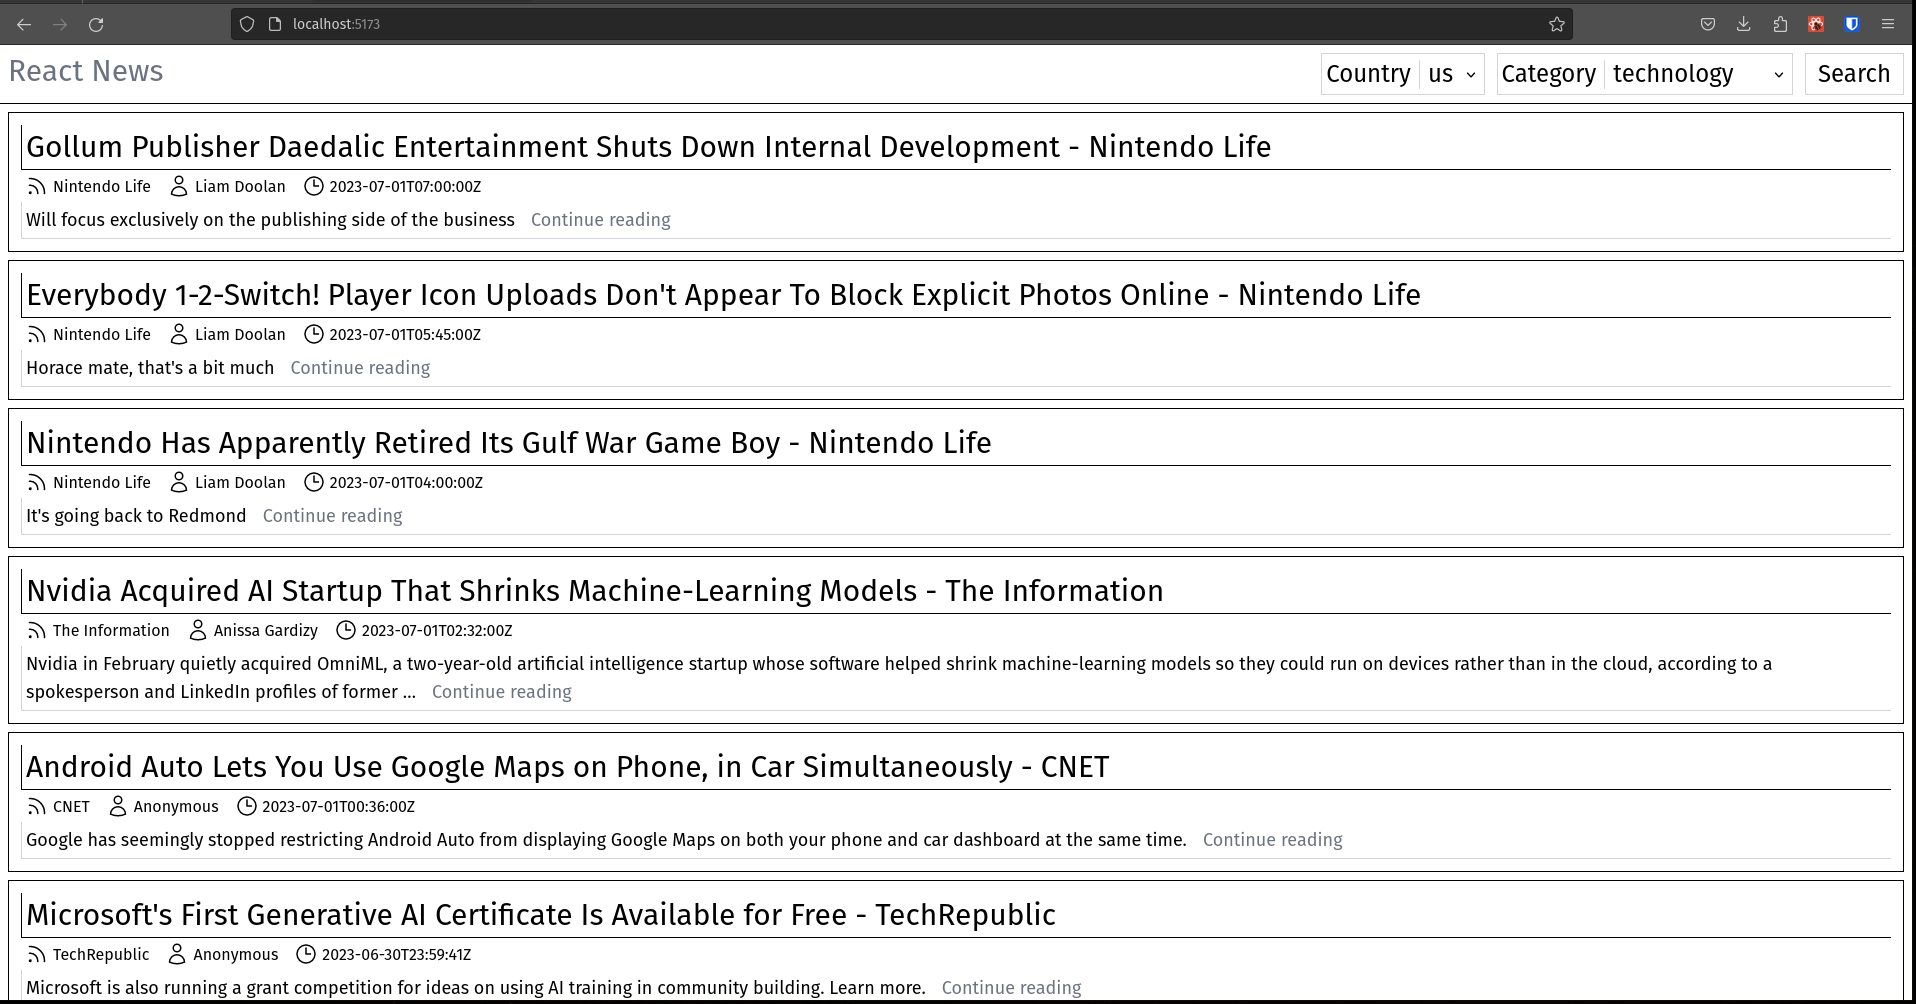Open the Country dropdown set to us
Image resolution: width=1916 pixels, height=1004 pixels.
pyautogui.click(x=1451, y=74)
